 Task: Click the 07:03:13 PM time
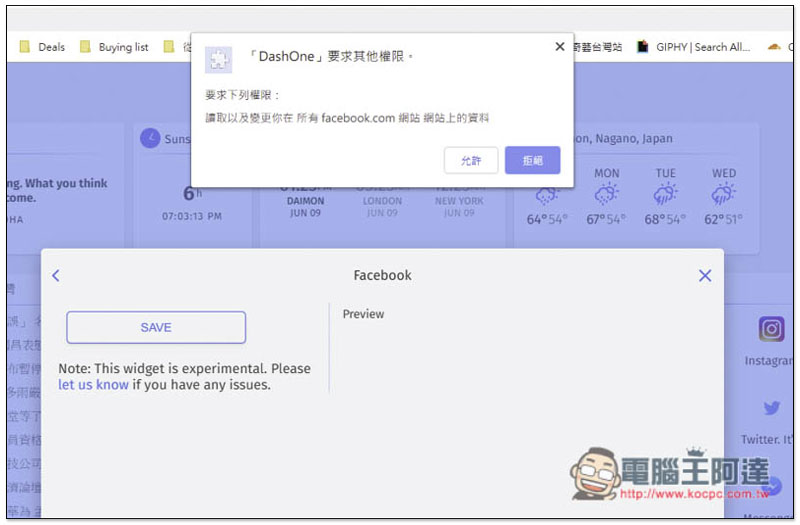coord(192,216)
